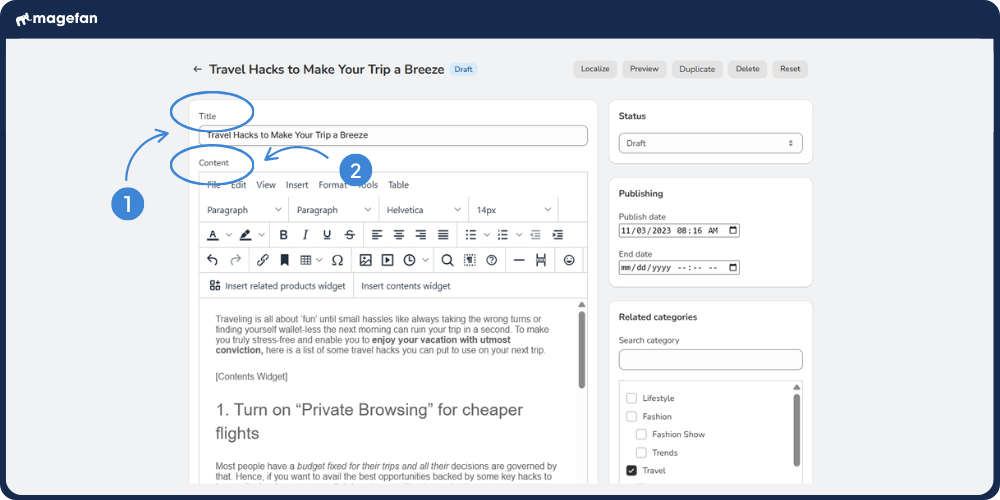Image resolution: width=1000 pixels, height=500 pixels.
Task: Open the Insert menu in the editor
Action: (x=297, y=185)
